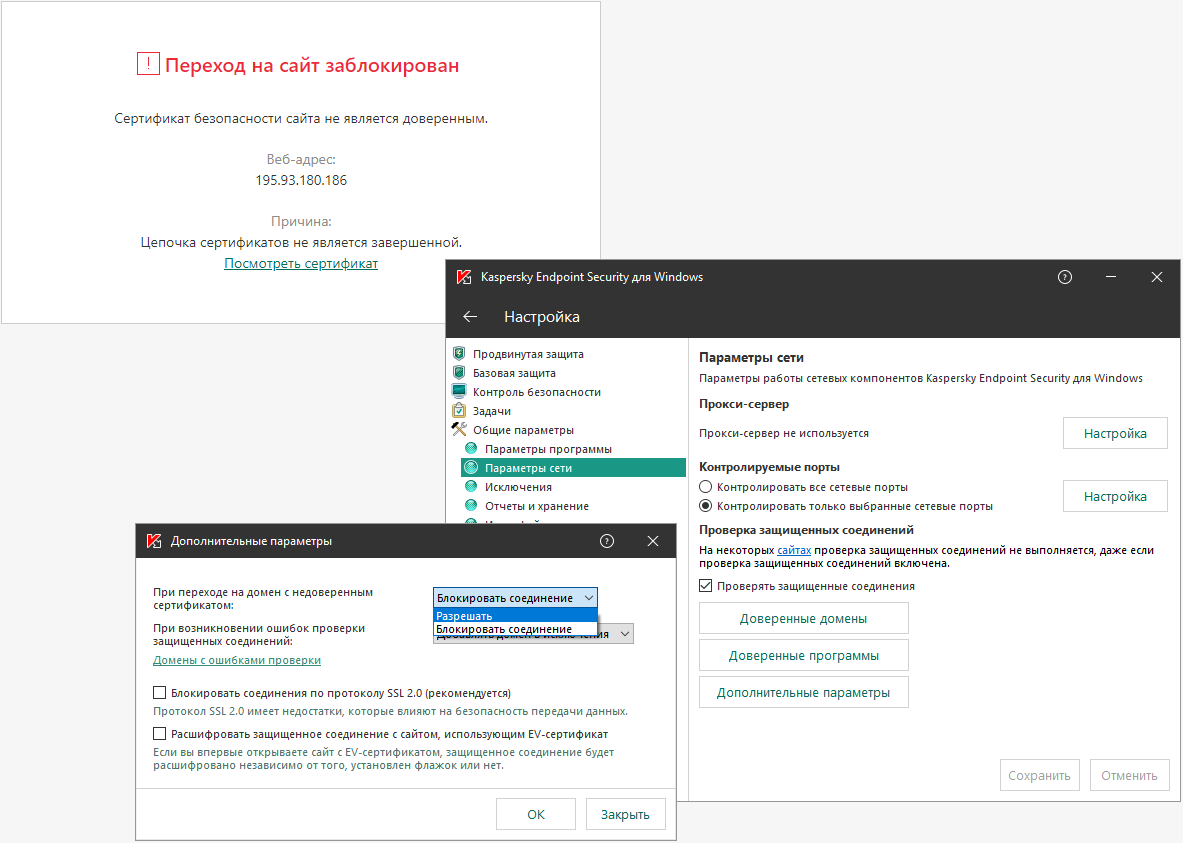Viewport: 1183px width, 843px height.
Task: Select Контролировать все сетевые порты radio
Action: [705, 487]
